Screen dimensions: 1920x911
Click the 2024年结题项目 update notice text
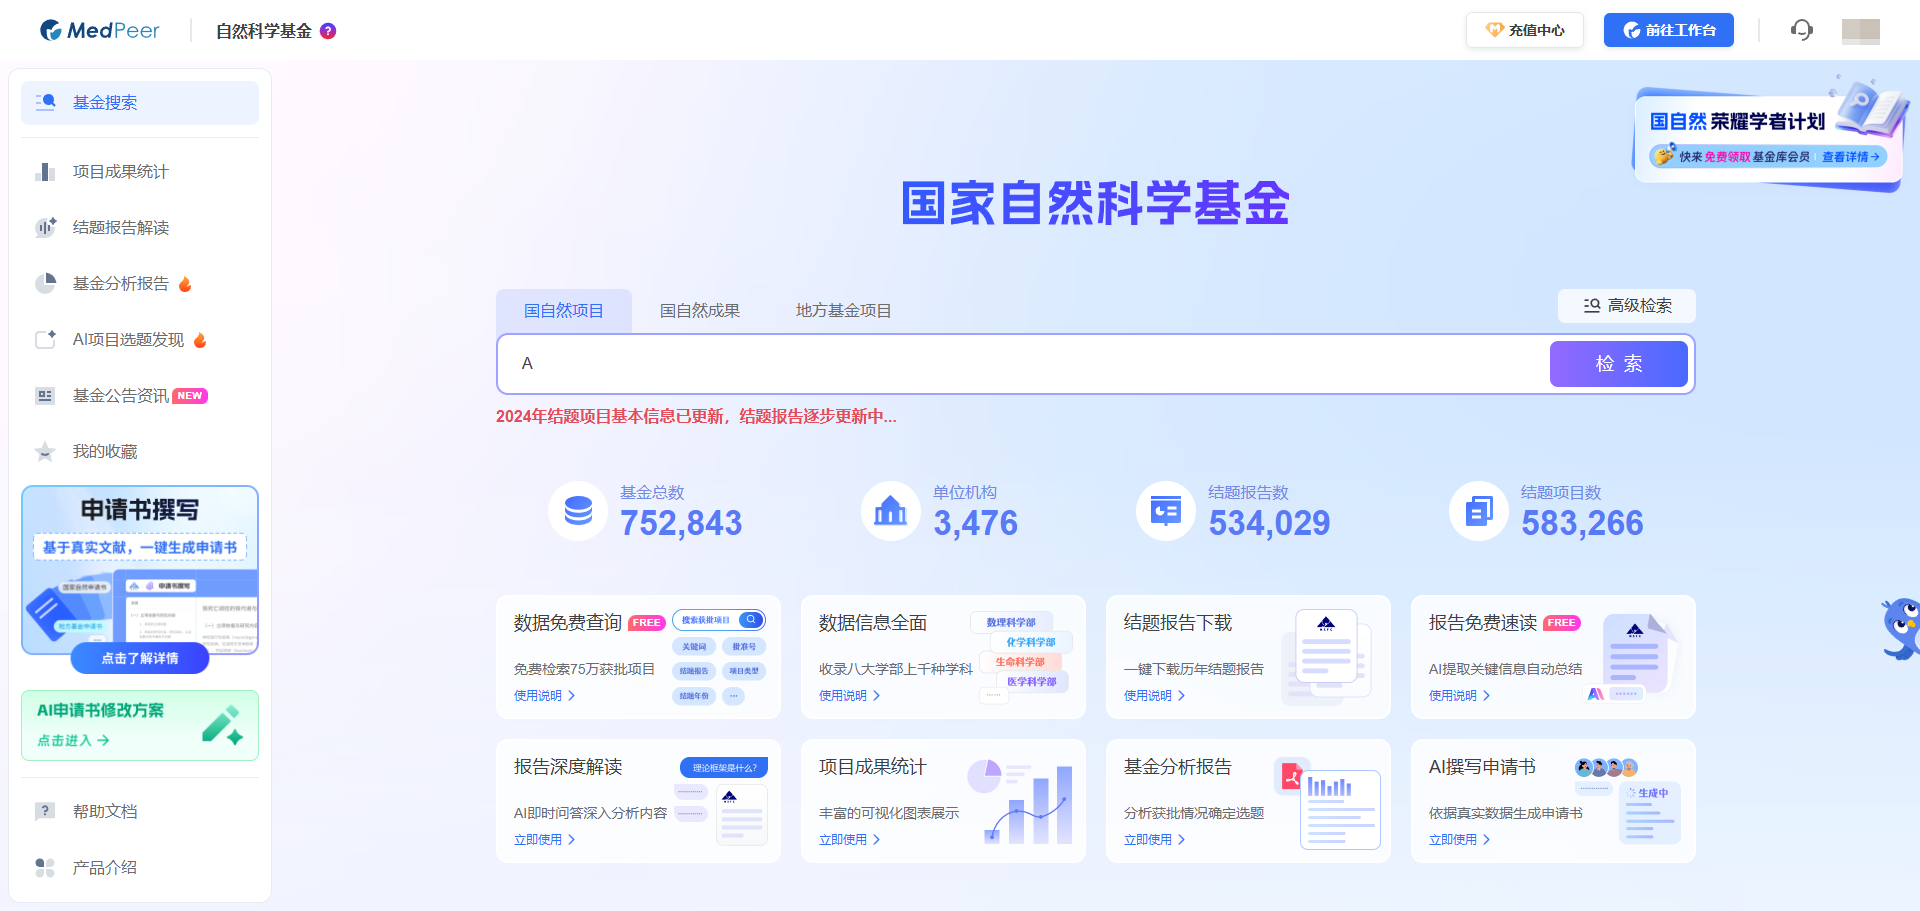click(x=696, y=417)
